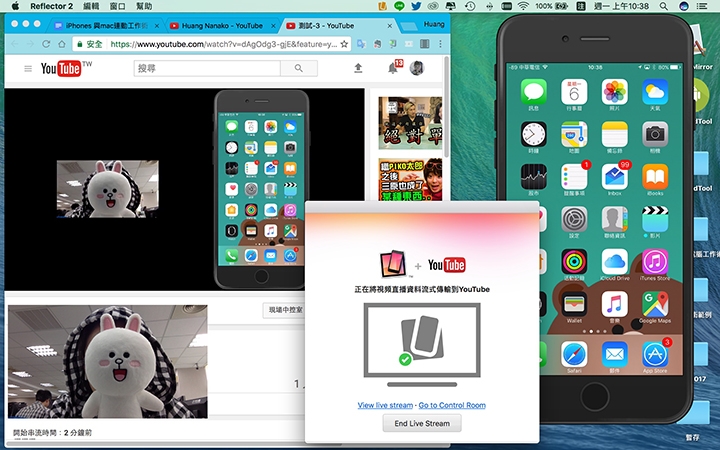Click the LINE menu bar icon
The width and height of the screenshot is (720, 450).
399,6
